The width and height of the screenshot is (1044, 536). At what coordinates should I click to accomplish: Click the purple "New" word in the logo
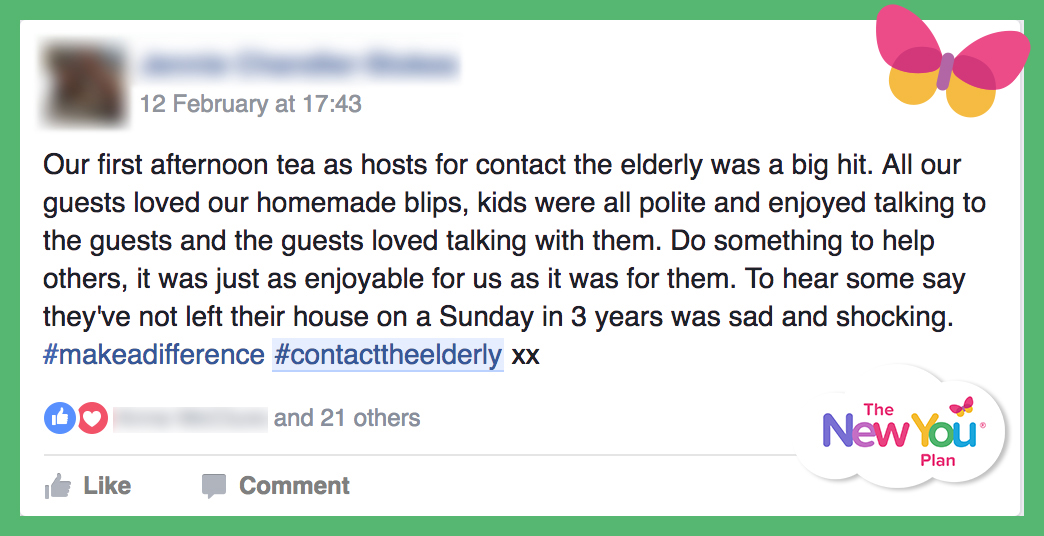coord(864,431)
